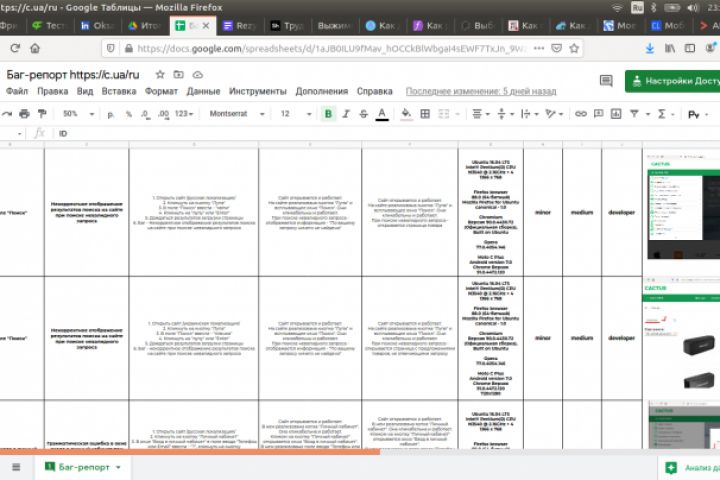Decrease decimal places
The image size is (720, 480).
145,114
